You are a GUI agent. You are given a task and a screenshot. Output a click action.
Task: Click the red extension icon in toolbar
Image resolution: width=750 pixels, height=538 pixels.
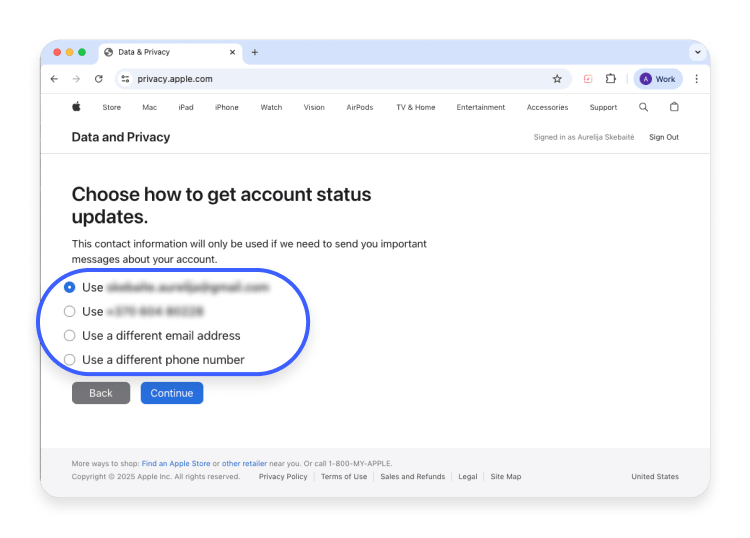point(588,79)
